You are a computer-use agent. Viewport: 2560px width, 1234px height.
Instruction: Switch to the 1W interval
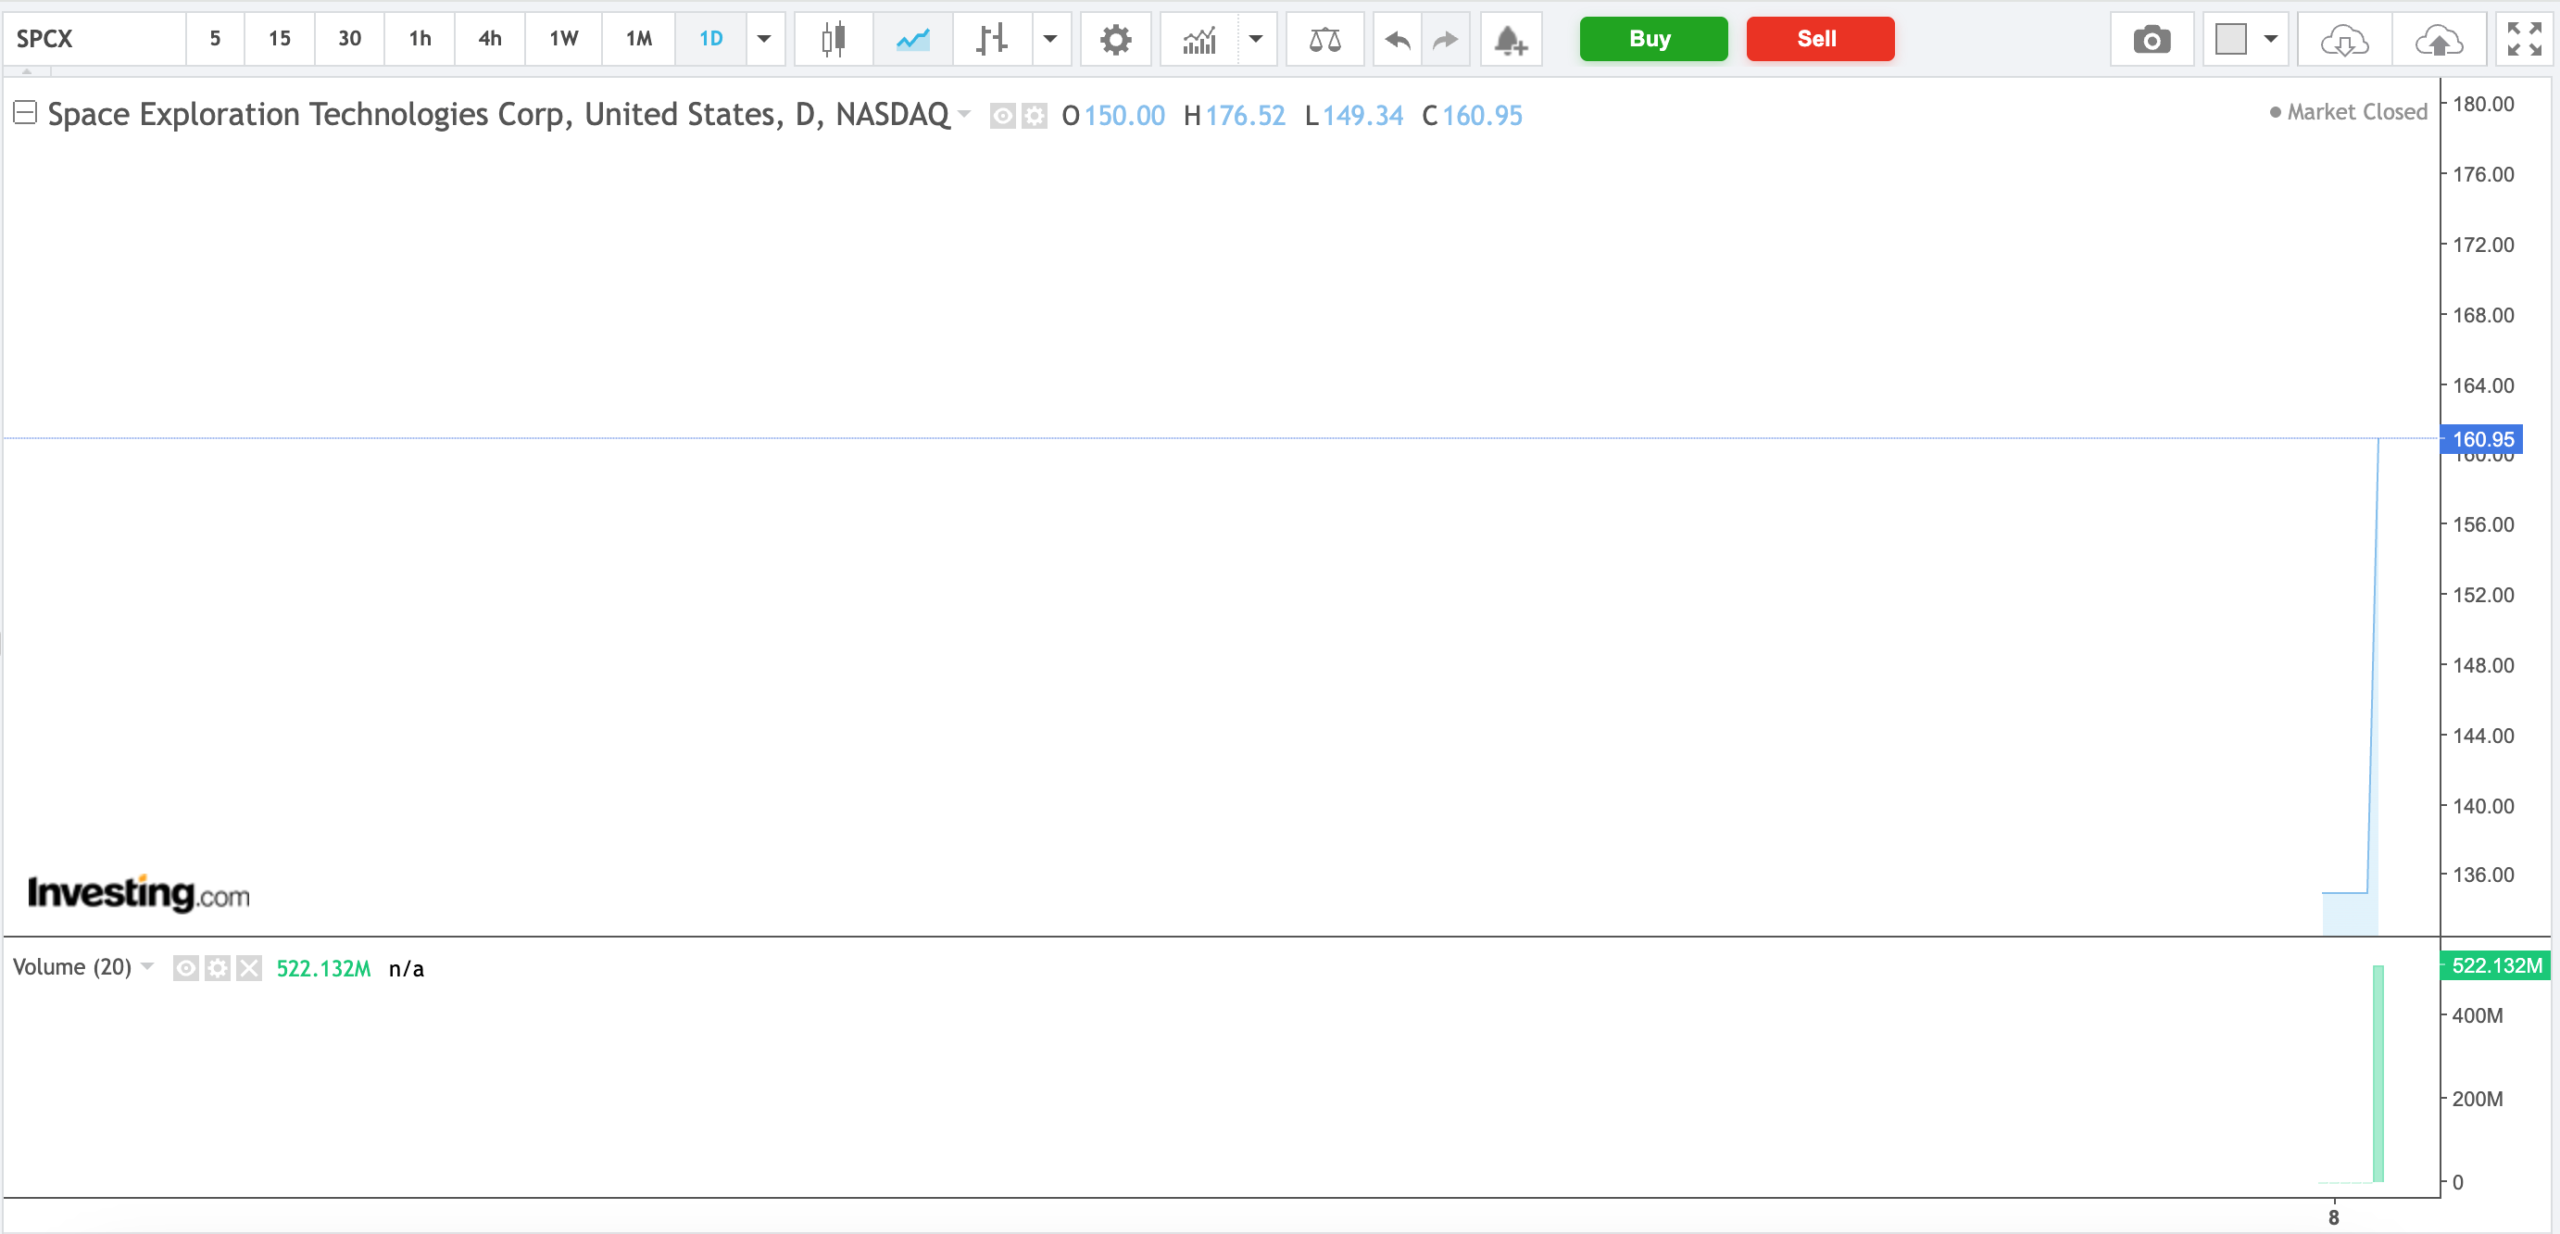[x=563, y=39]
